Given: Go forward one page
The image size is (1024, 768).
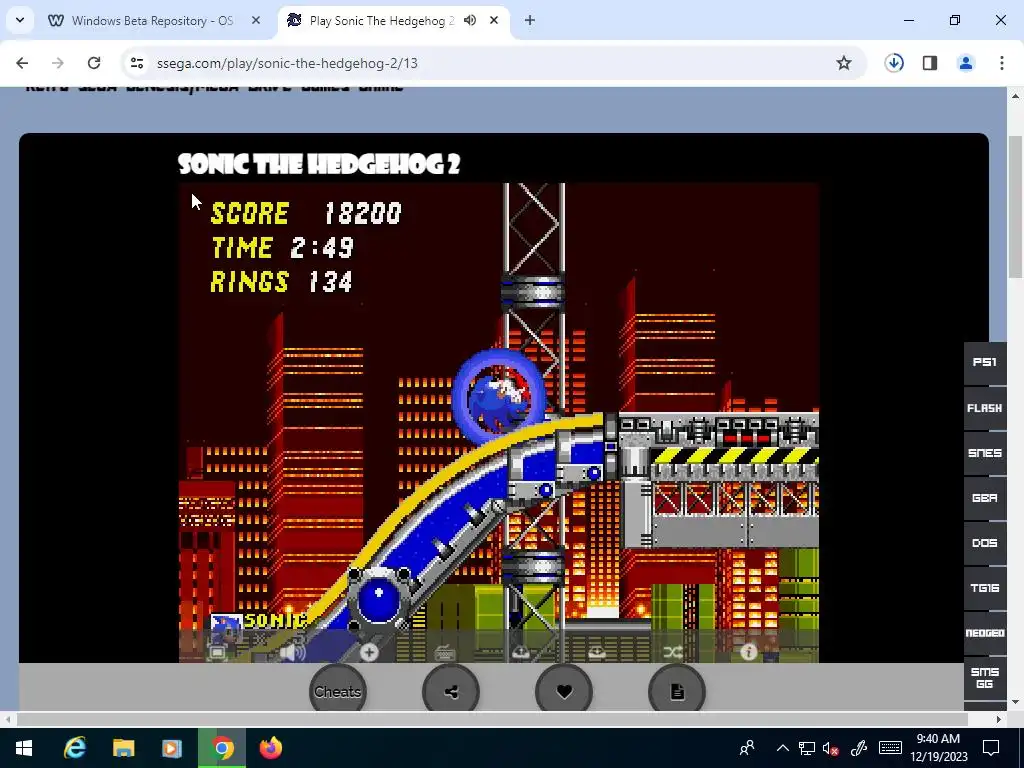Looking at the screenshot, I should (58, 63).
